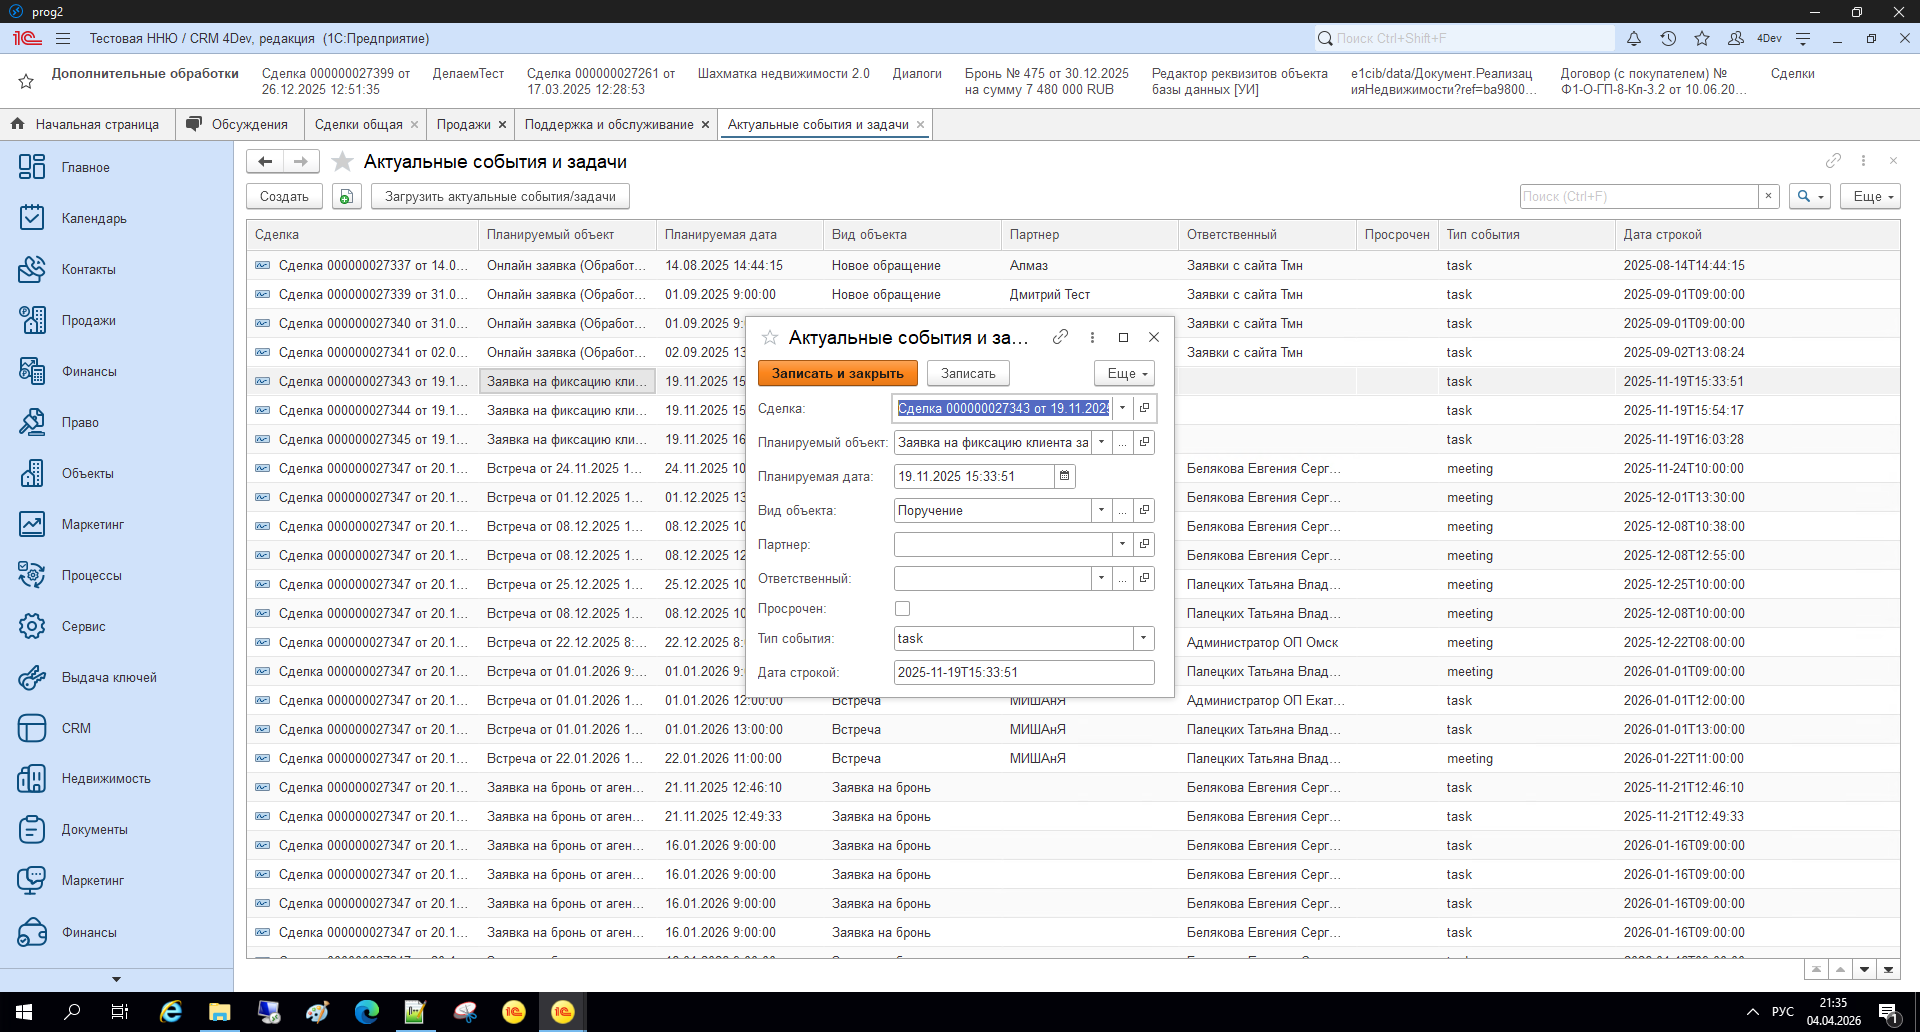Switch to Поддержка и обслуживание tab
This screenshot has width=1920, height=1032.
[608, 125]
